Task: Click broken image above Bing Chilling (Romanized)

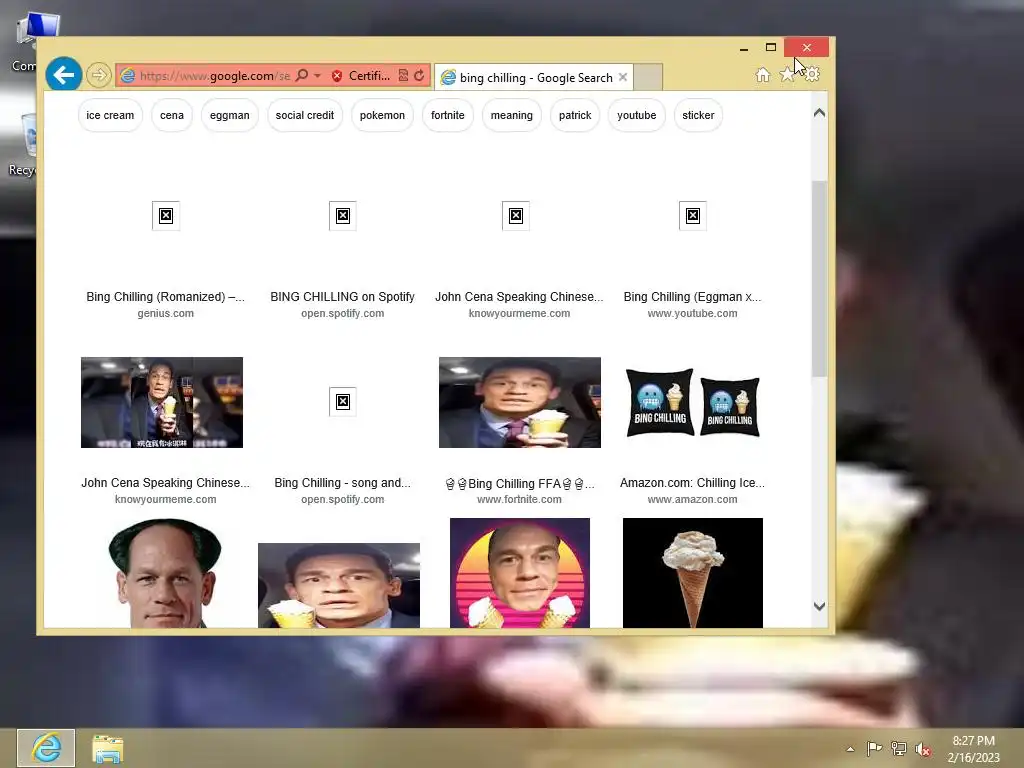Action: (x=166, y=216)
